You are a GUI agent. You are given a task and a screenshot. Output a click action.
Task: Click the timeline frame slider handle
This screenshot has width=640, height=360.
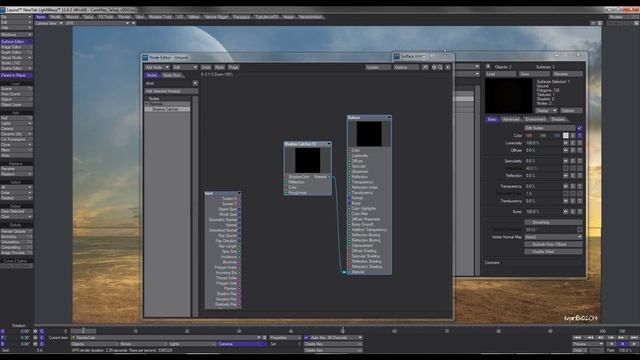tap(83, 331)
